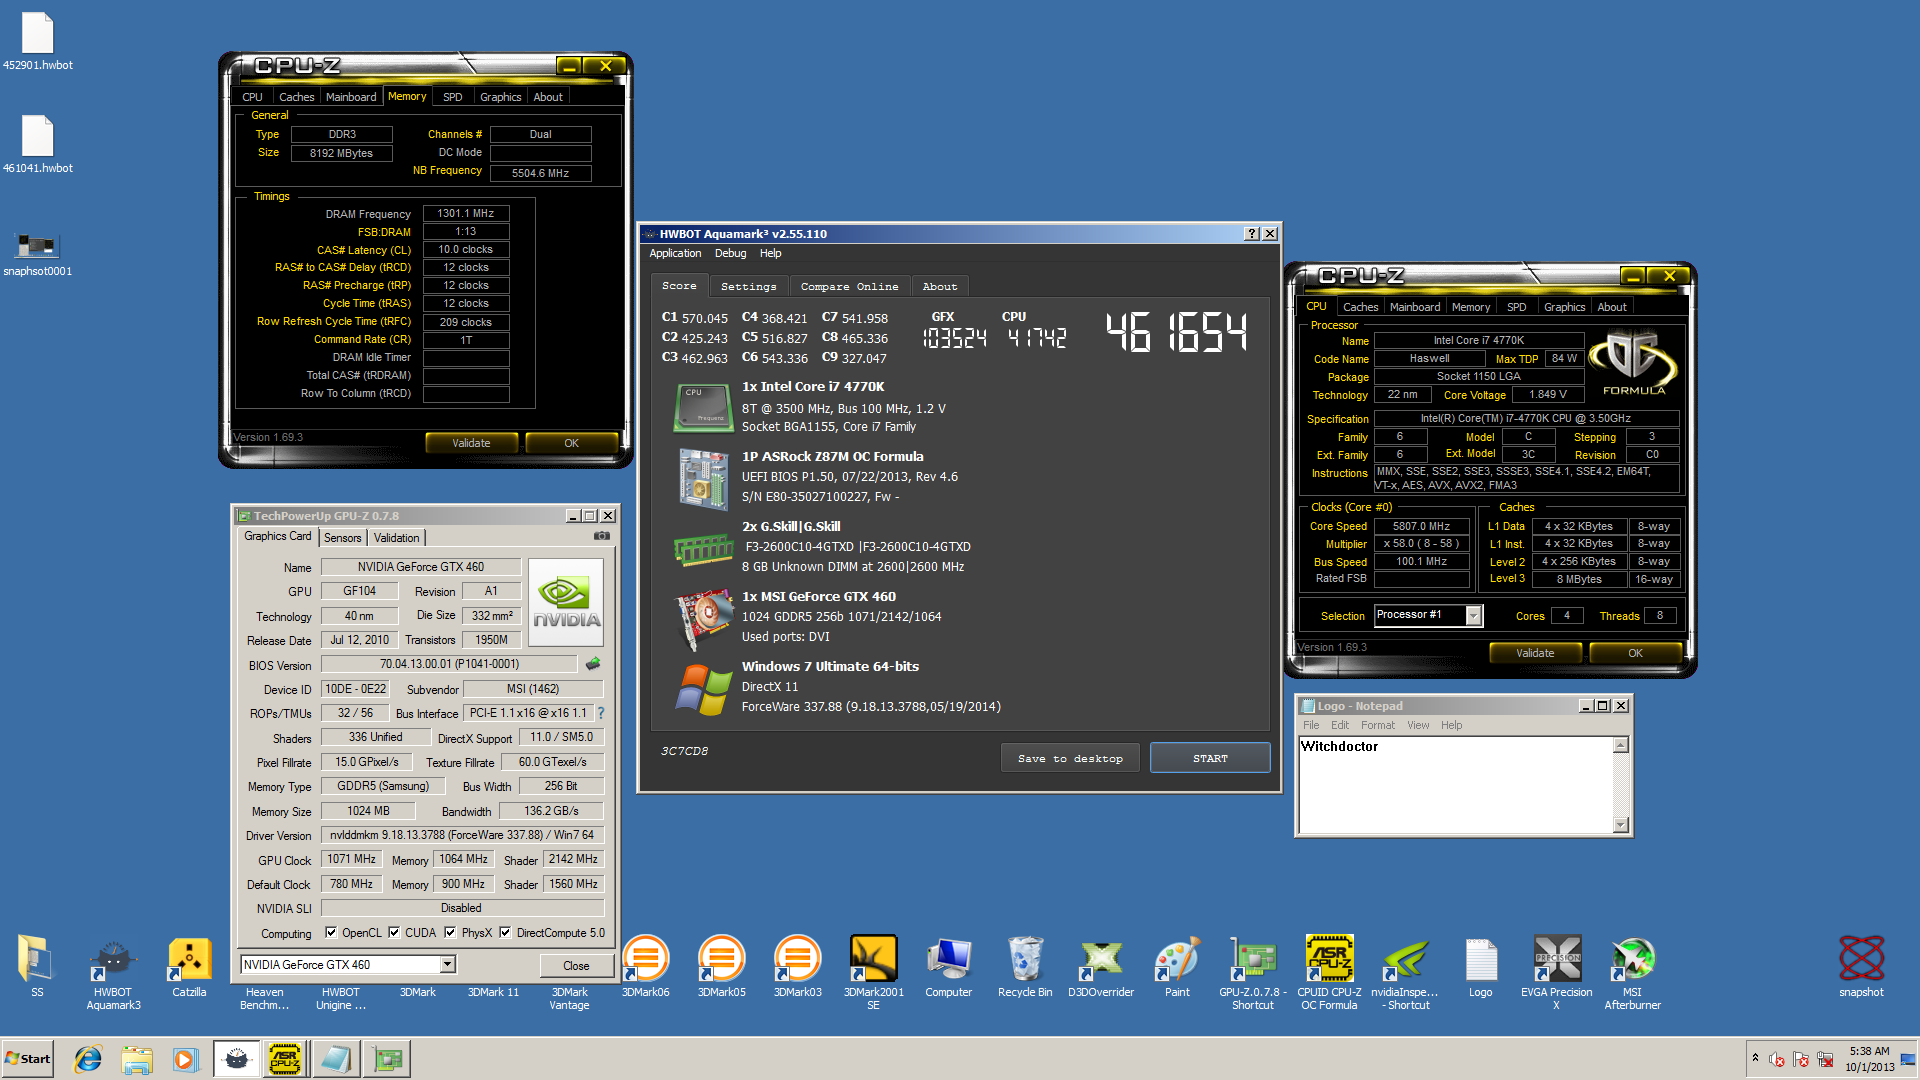Expand GPU-Z graphics card selection dropdown
Screen dimensions: 1920x1080
pos(447,964)
